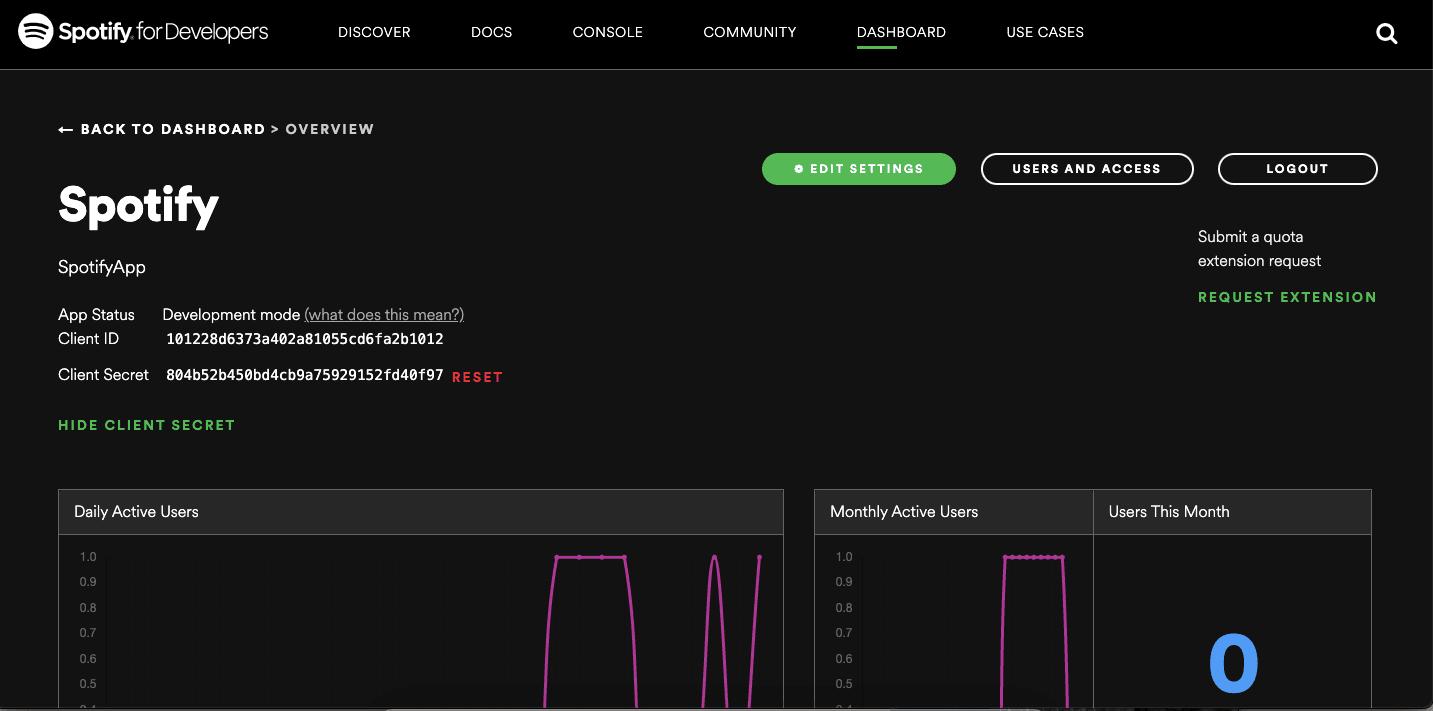Viewport: 1433px width, 711px height.
Task: Open the Use Cases page
Action: tap(1045, 32)
